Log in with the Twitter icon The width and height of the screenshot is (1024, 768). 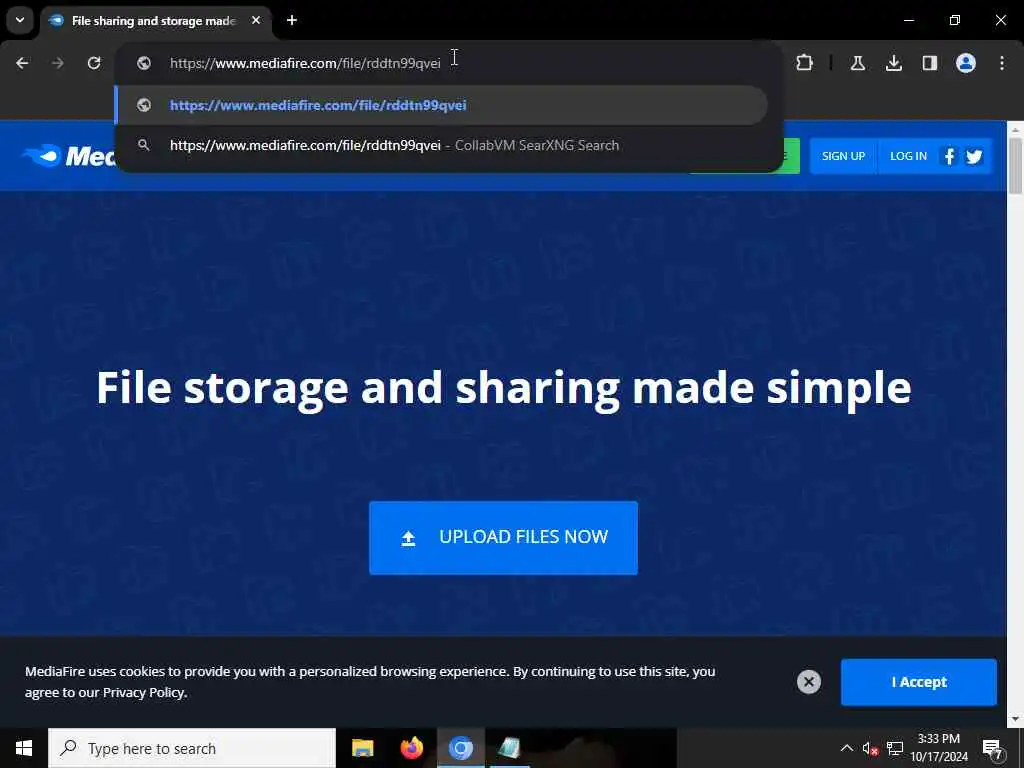point(974,157)
